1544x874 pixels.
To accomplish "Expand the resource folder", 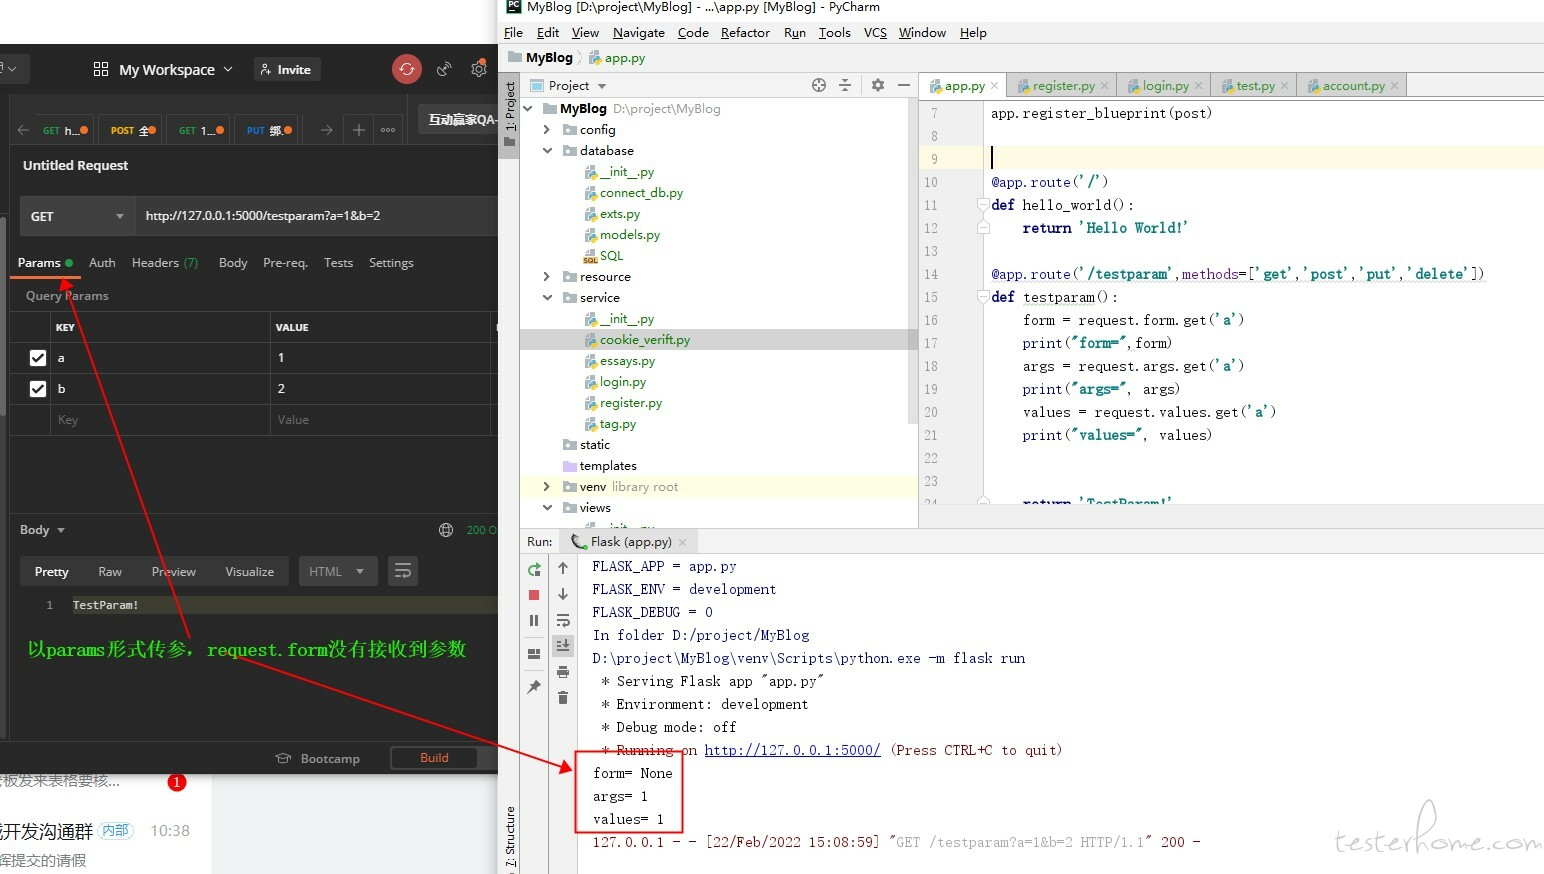I will [x=546, y=277].
